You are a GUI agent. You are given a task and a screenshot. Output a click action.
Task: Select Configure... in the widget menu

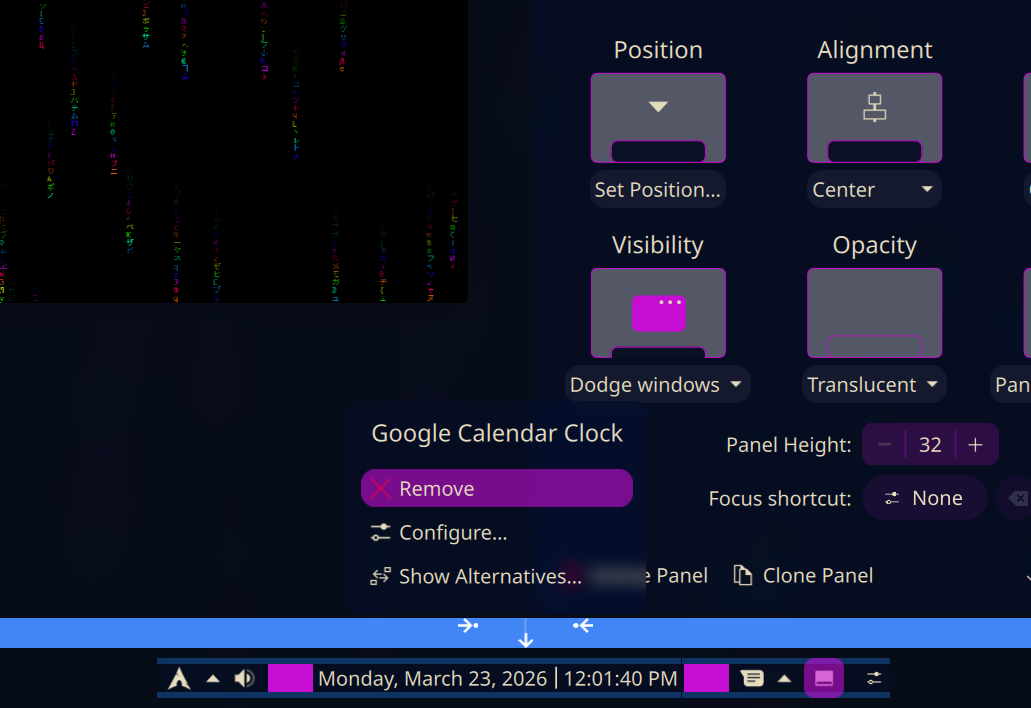click(452, 533)
